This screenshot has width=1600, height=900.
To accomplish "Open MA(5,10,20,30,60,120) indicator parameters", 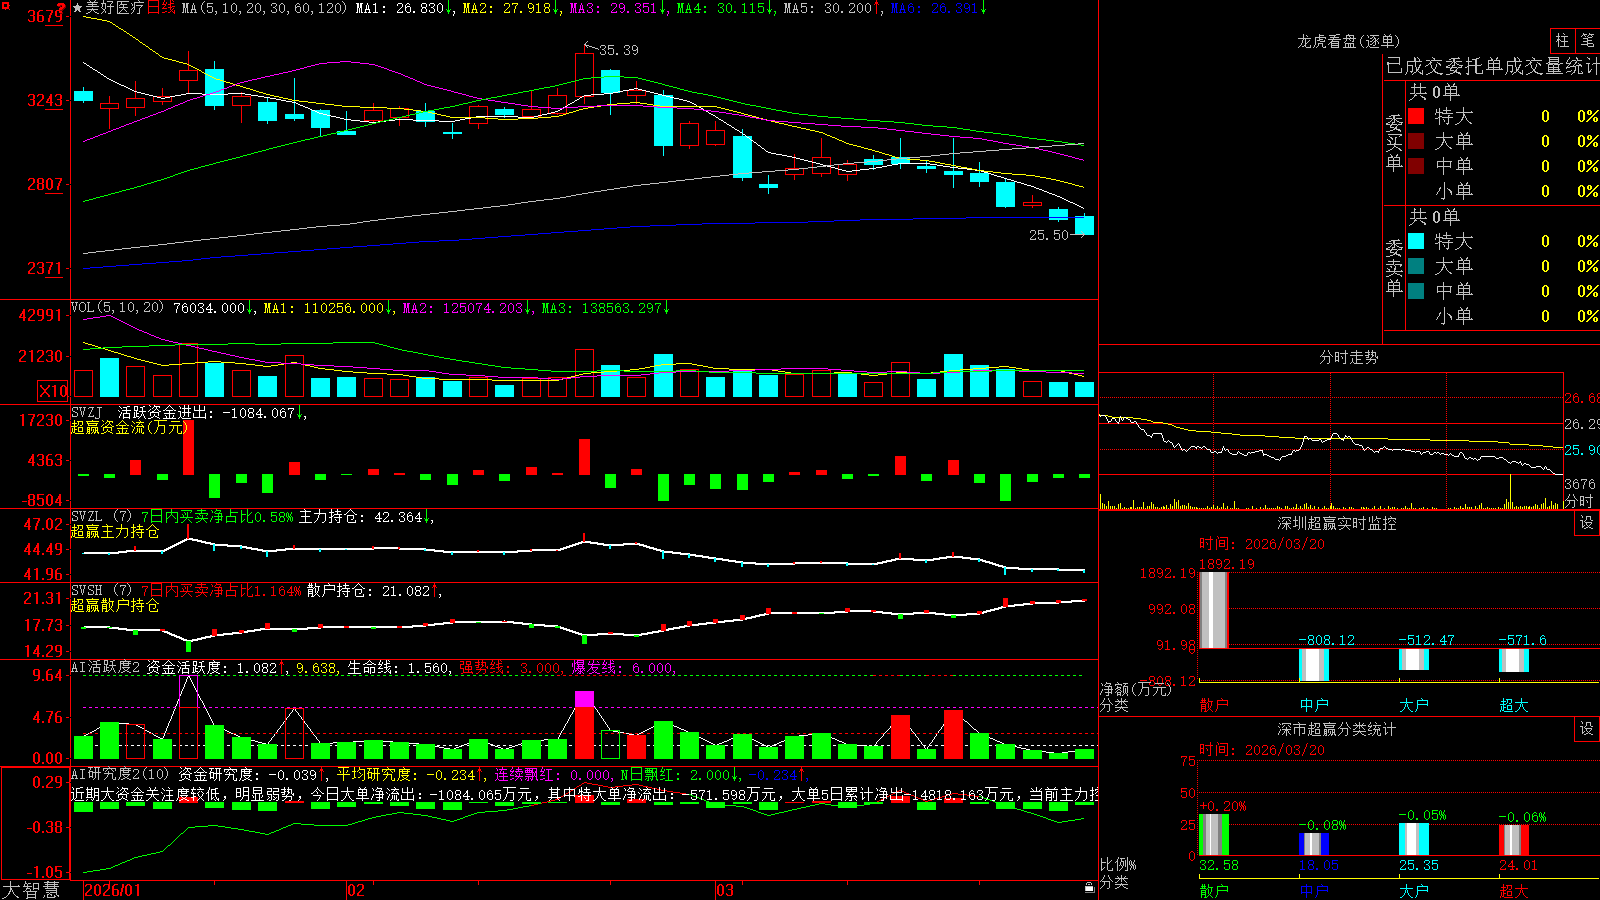I will tap(264, 8).
